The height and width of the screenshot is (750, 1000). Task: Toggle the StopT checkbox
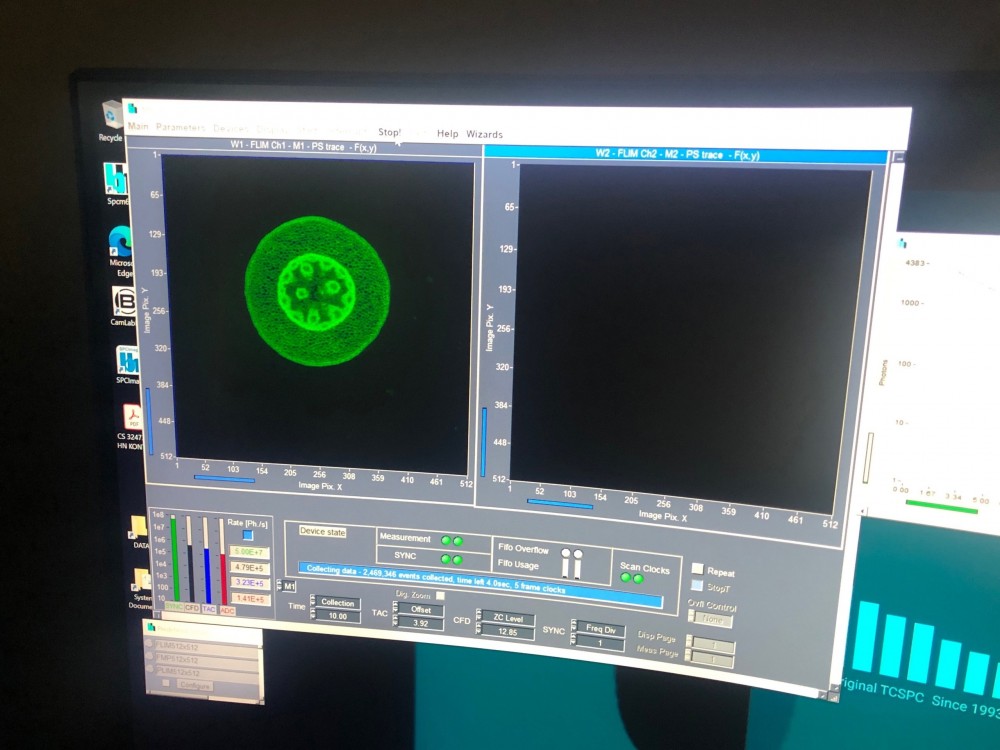(697, 586)
